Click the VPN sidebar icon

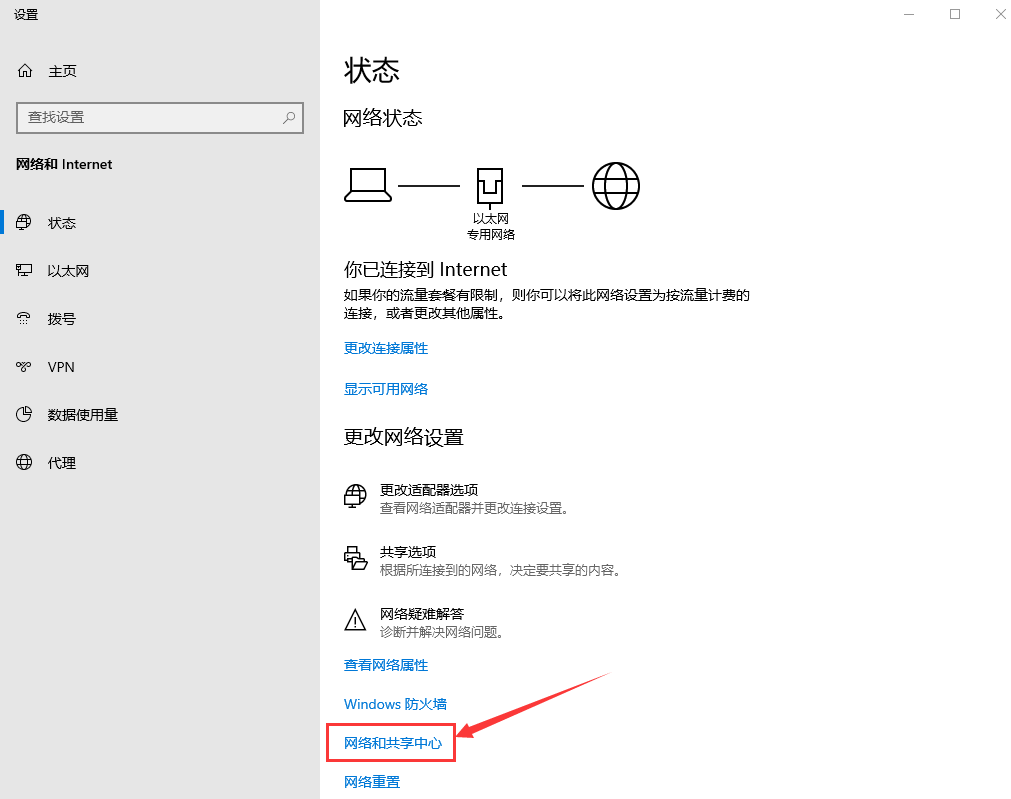click(x=25, y=367)
